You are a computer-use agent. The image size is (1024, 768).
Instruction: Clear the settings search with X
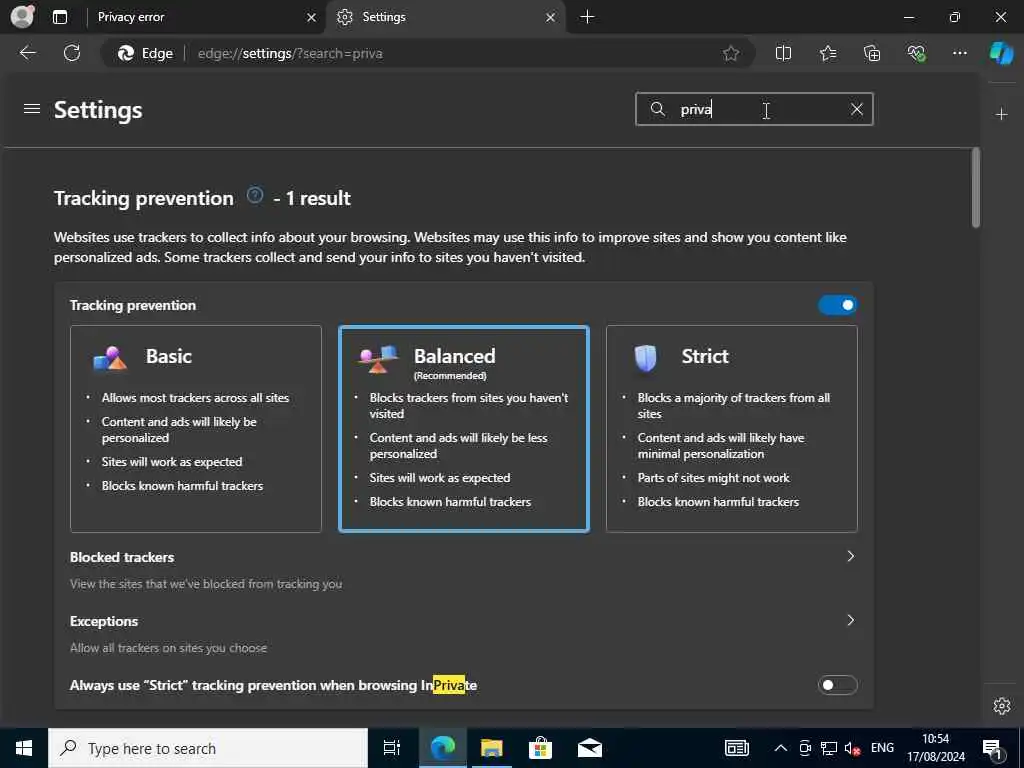(856, 109)
